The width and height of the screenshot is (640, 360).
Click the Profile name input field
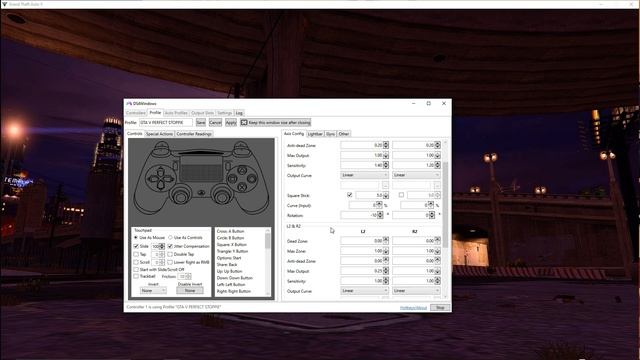coord(165,122)
